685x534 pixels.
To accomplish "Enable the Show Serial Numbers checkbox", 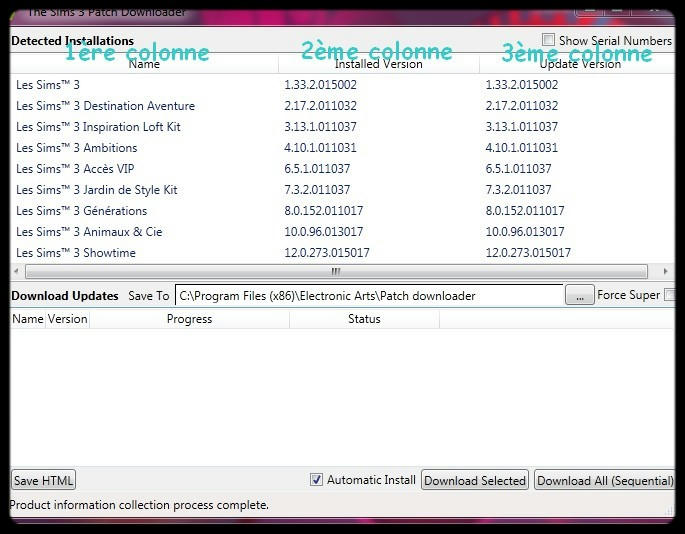I will pyautogui.click(x=548, y=40).
